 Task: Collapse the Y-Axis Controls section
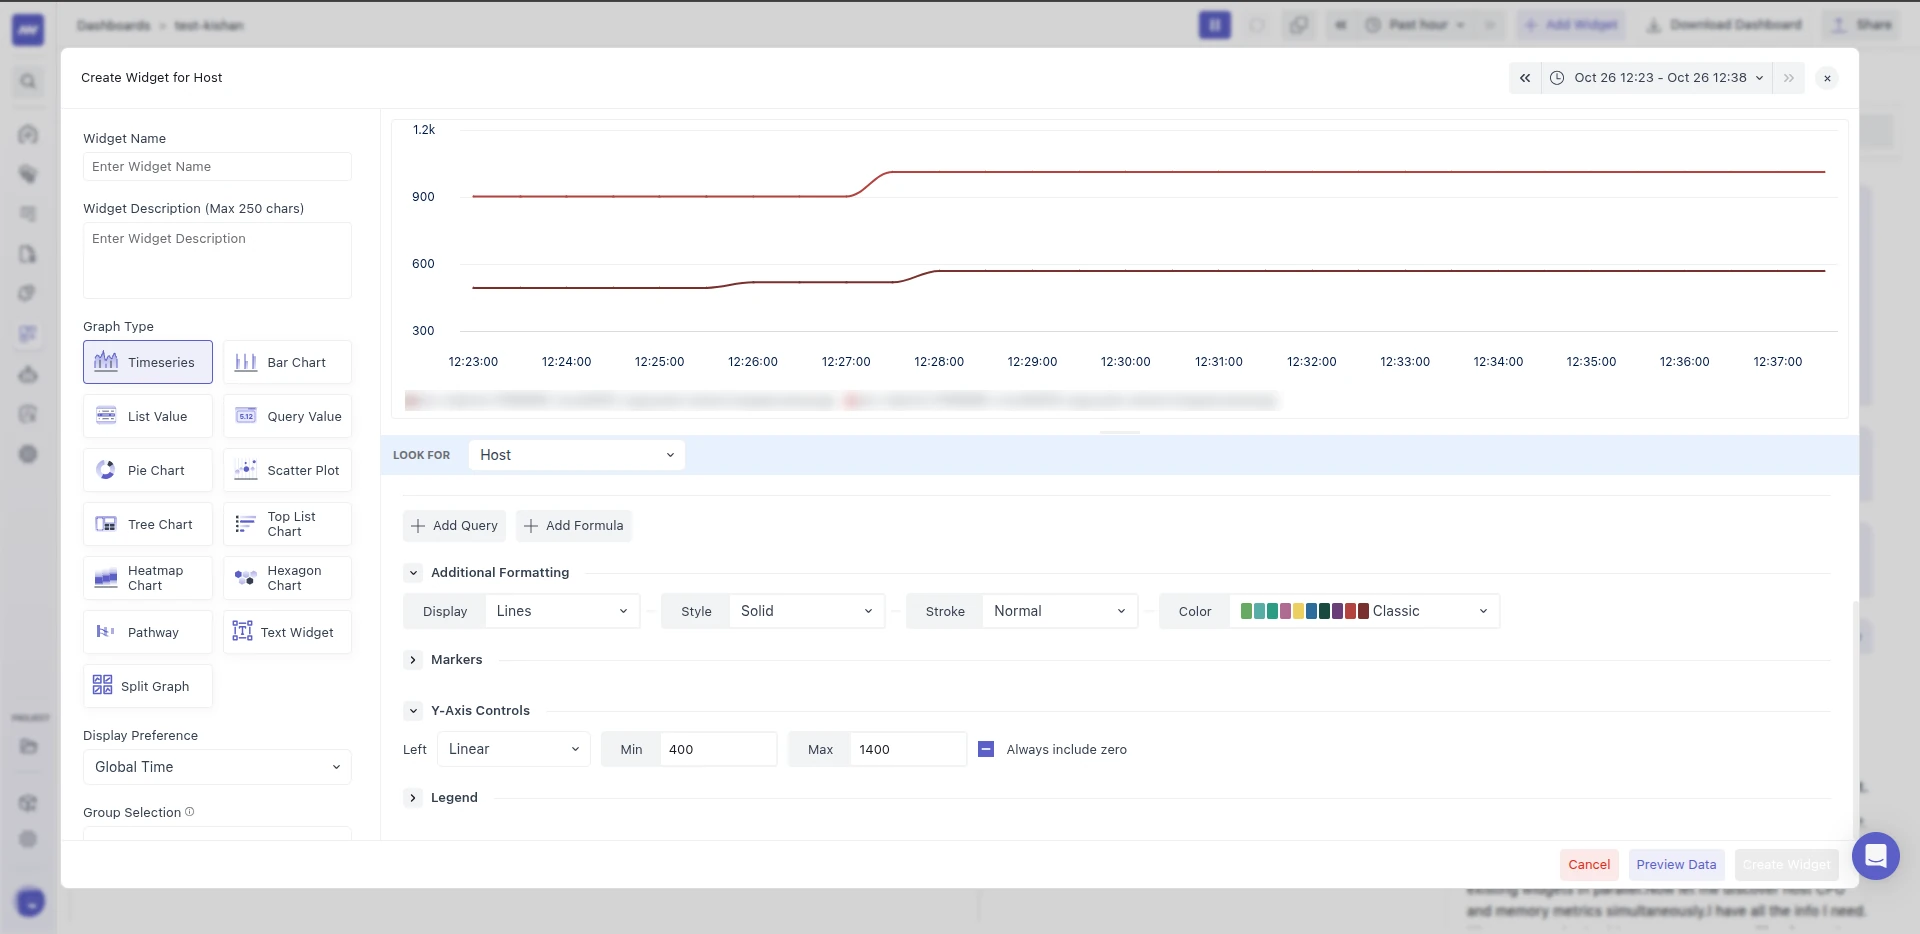tap(413, 711)
